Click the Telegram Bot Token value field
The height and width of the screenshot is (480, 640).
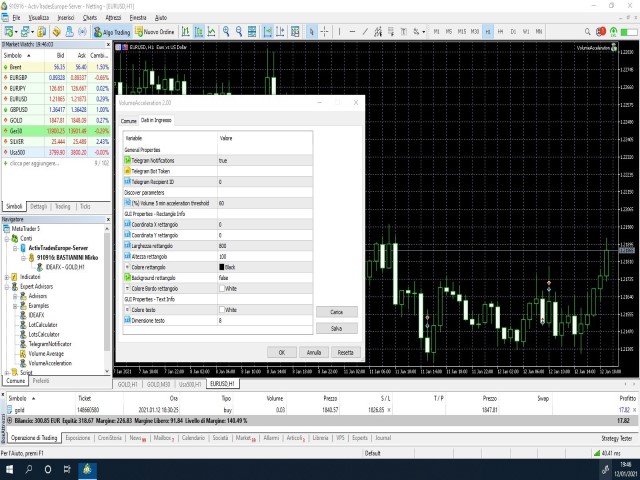click(x=265, y=171)
